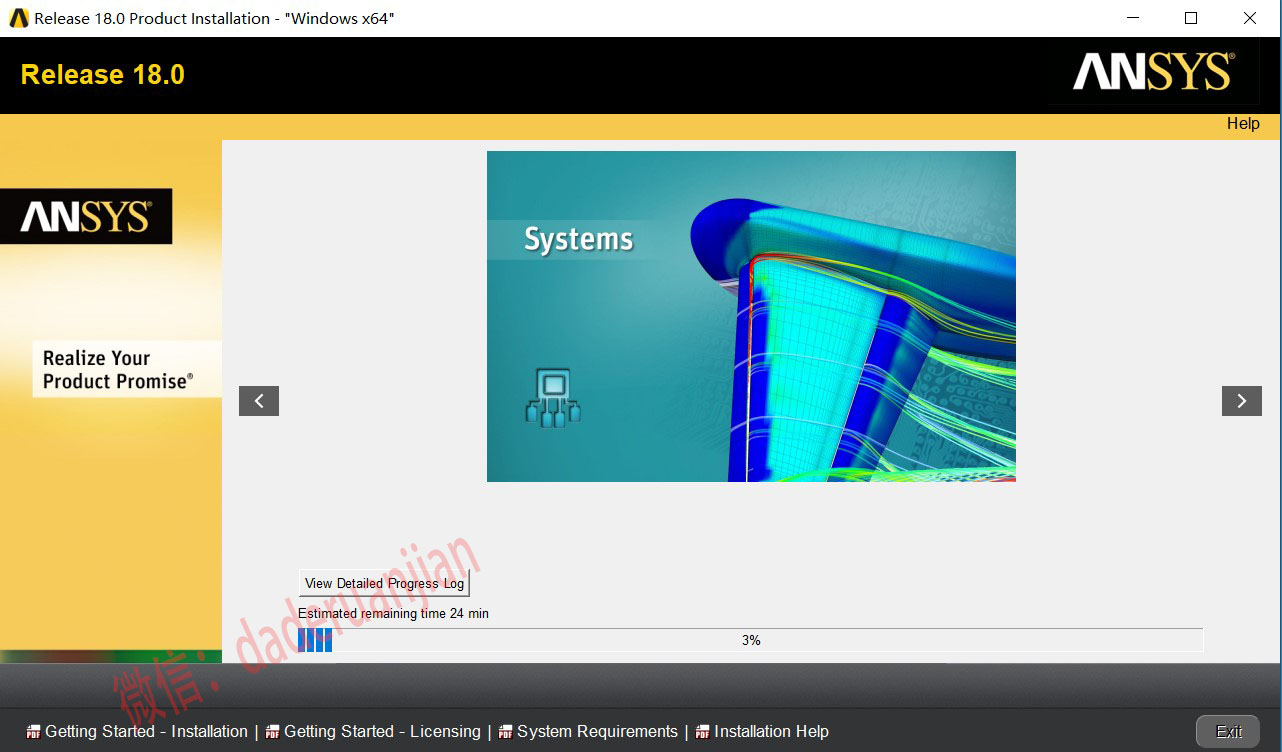The height and width of the screenshot is (752, 1282).
Task: Click PDF icon beside Getting Started - Installation
Action: pyautogui.click(x=33, y=732)
